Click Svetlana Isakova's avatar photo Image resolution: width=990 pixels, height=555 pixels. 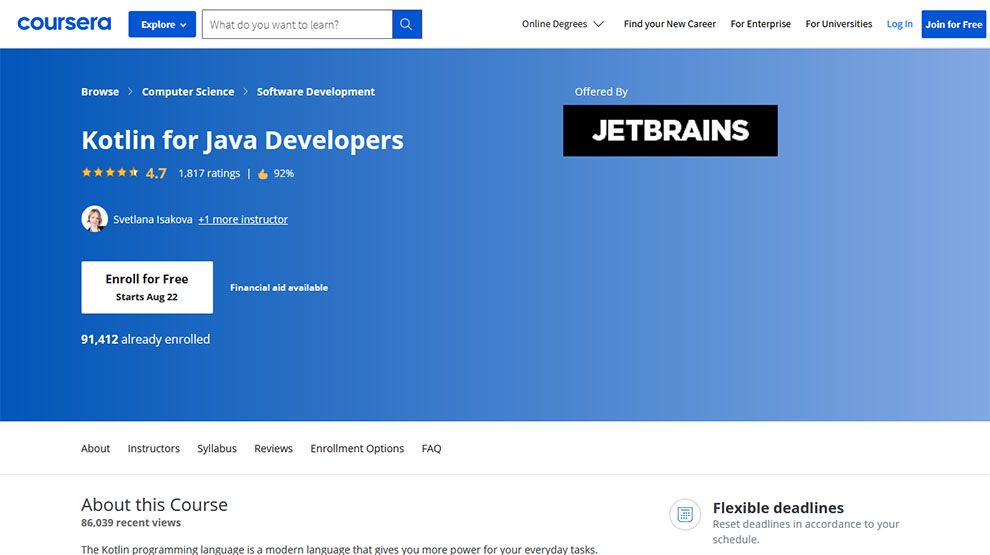pos(94,219)
